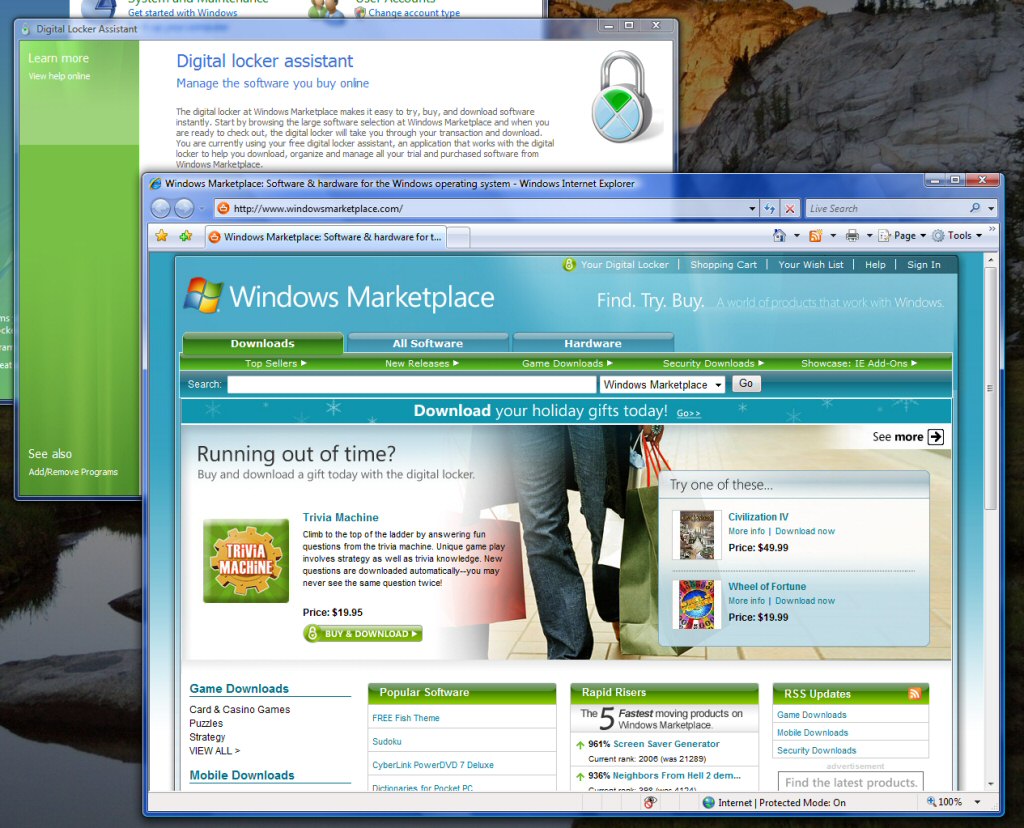Click the Security Downloads RSS link
1024x828 pixels.
click(816, 750)
